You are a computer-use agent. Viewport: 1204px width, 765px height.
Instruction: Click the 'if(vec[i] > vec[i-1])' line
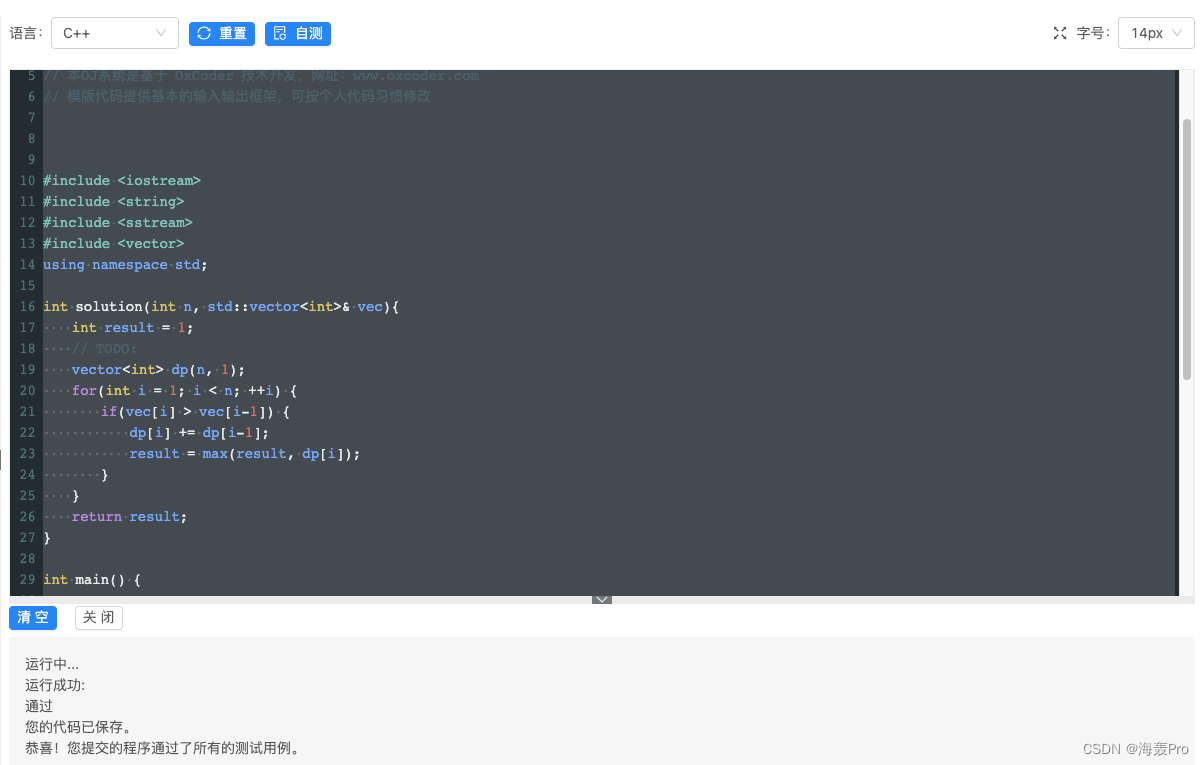(194, 412)
